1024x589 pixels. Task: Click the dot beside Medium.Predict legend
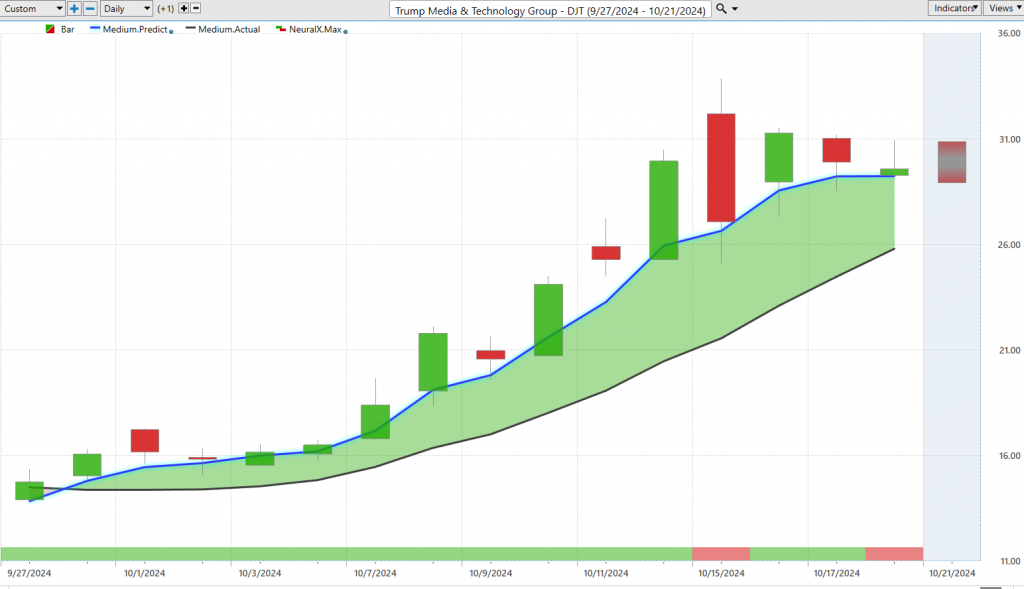pyautogui.click(x=171, y=31)
